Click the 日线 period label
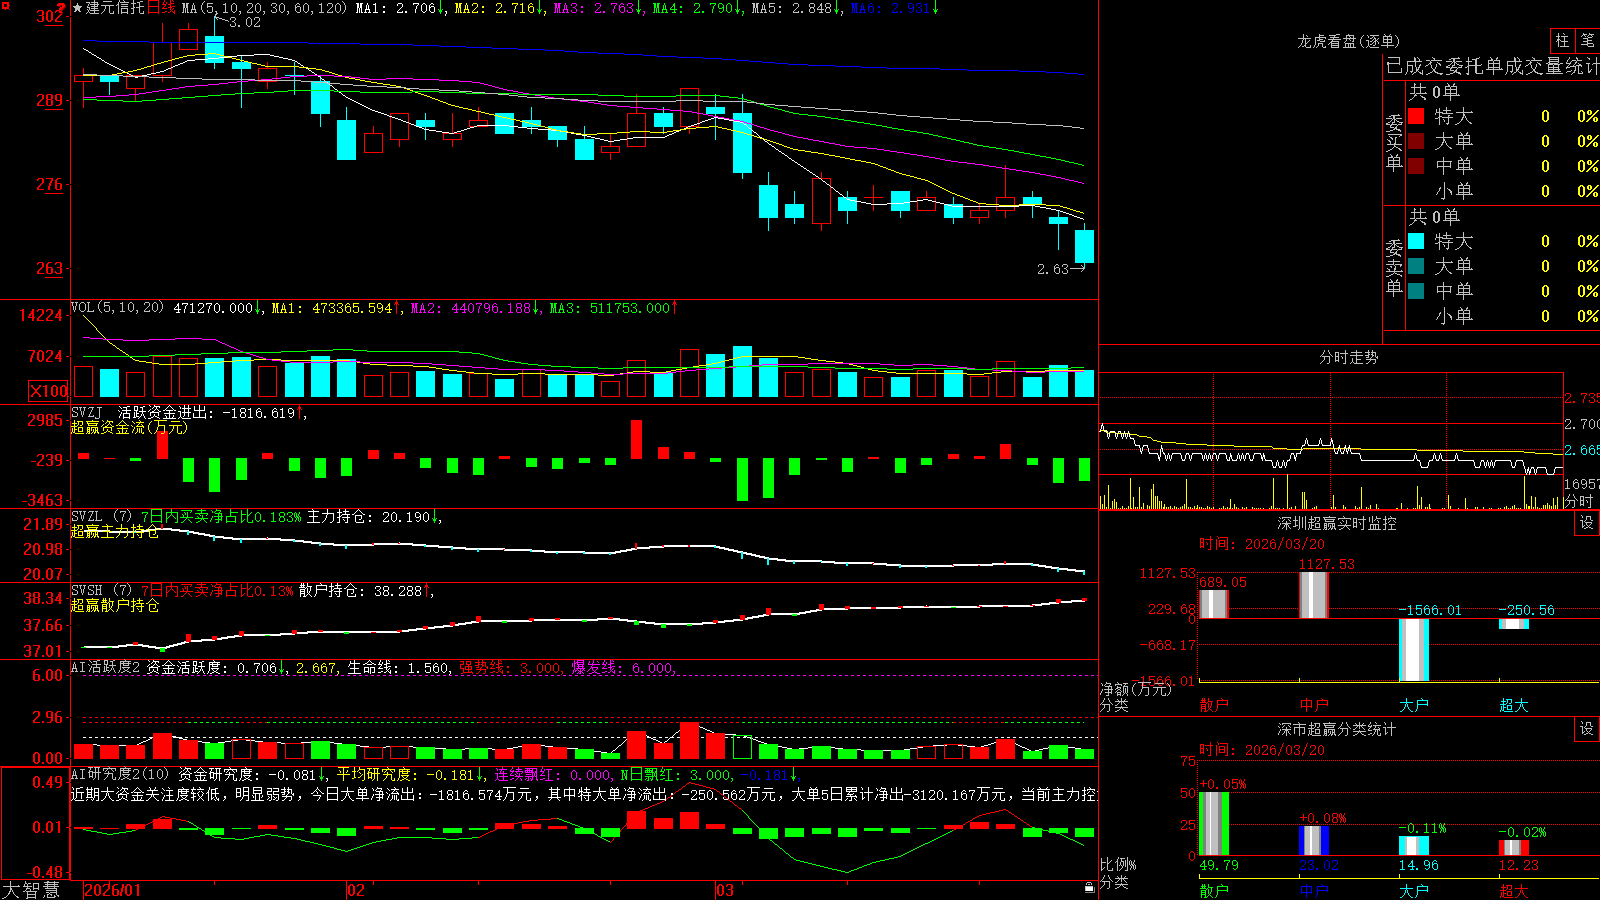The height and width of the screenshot is (900, 1600). click(x=161, y=8)
